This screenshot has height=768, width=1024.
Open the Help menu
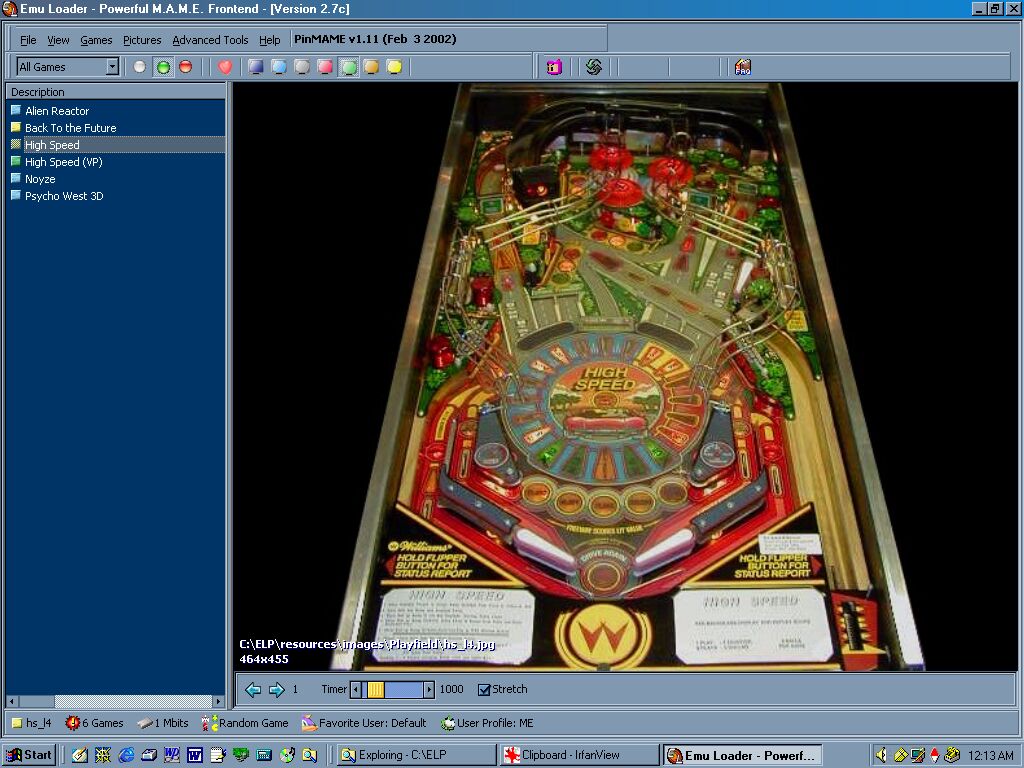(x=269, y=40)
